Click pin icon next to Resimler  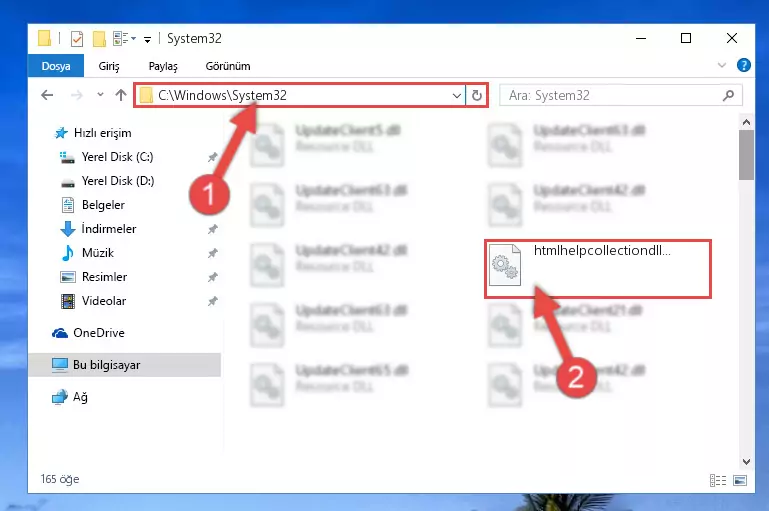(212, 277)
